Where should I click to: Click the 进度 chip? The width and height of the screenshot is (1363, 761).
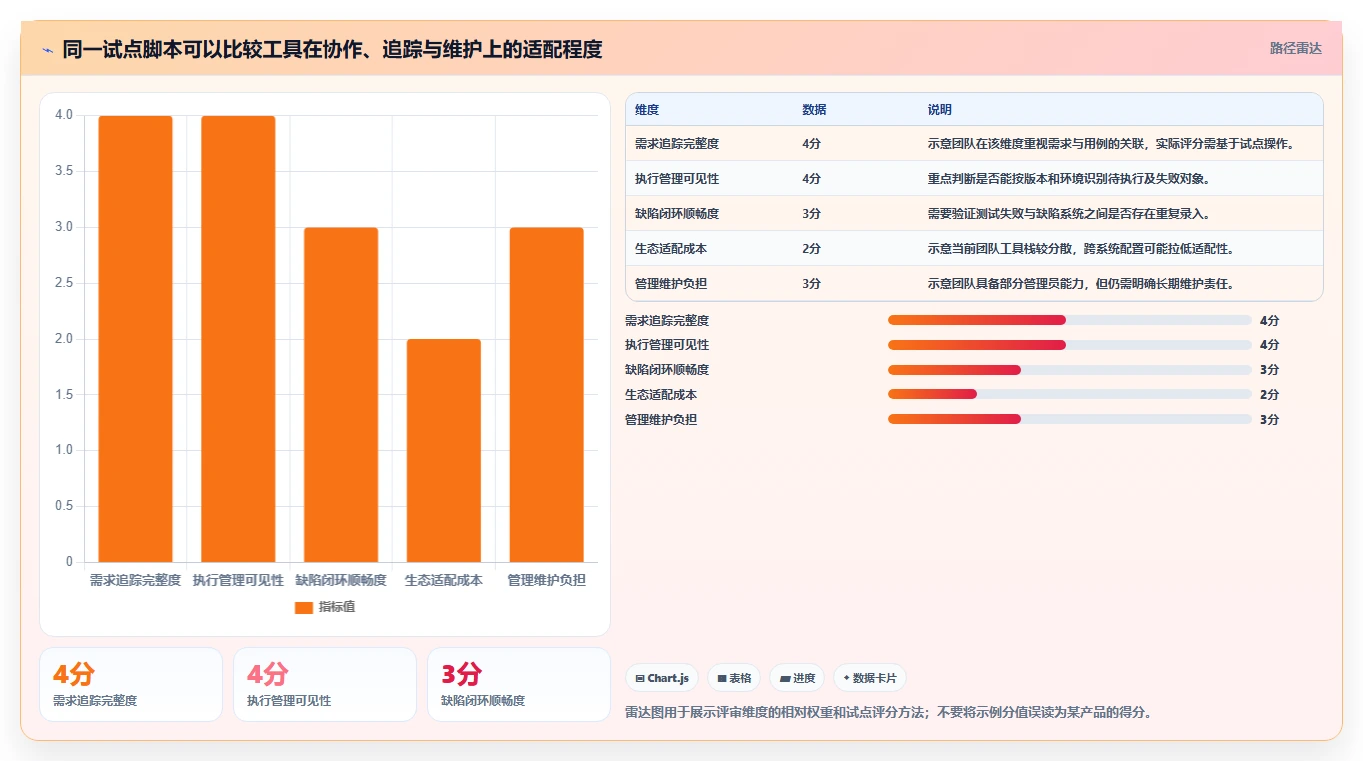click(797, 678)
